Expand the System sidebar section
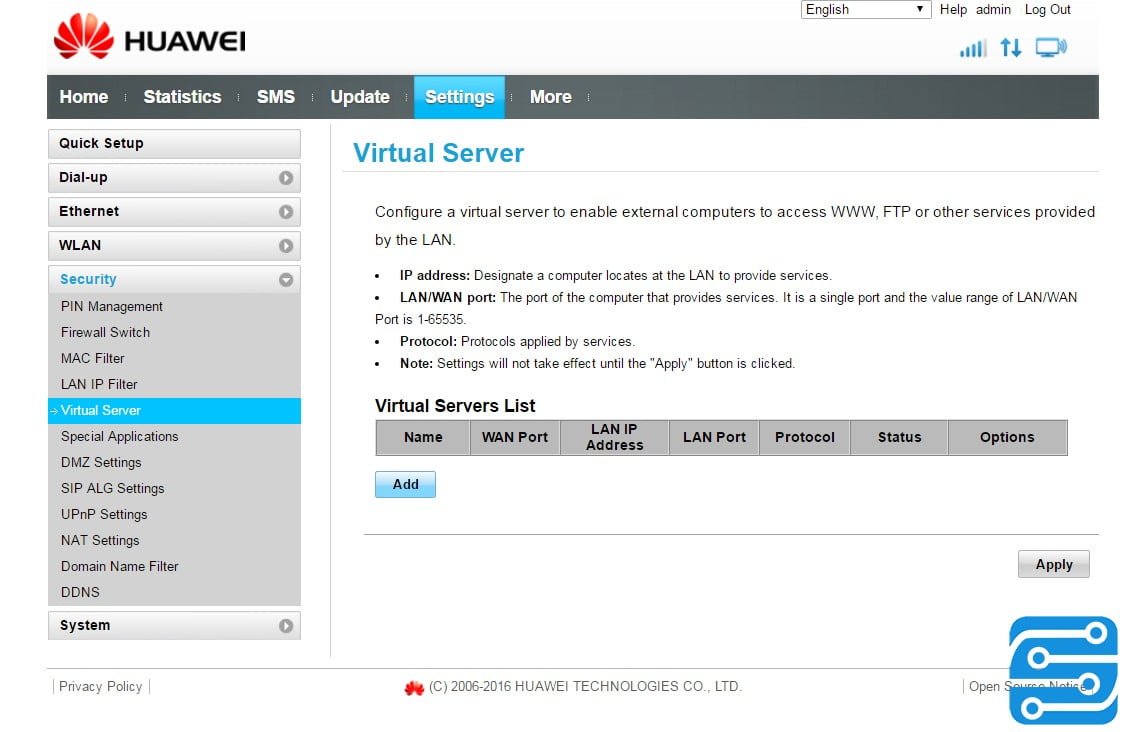 tap(174, 626)
